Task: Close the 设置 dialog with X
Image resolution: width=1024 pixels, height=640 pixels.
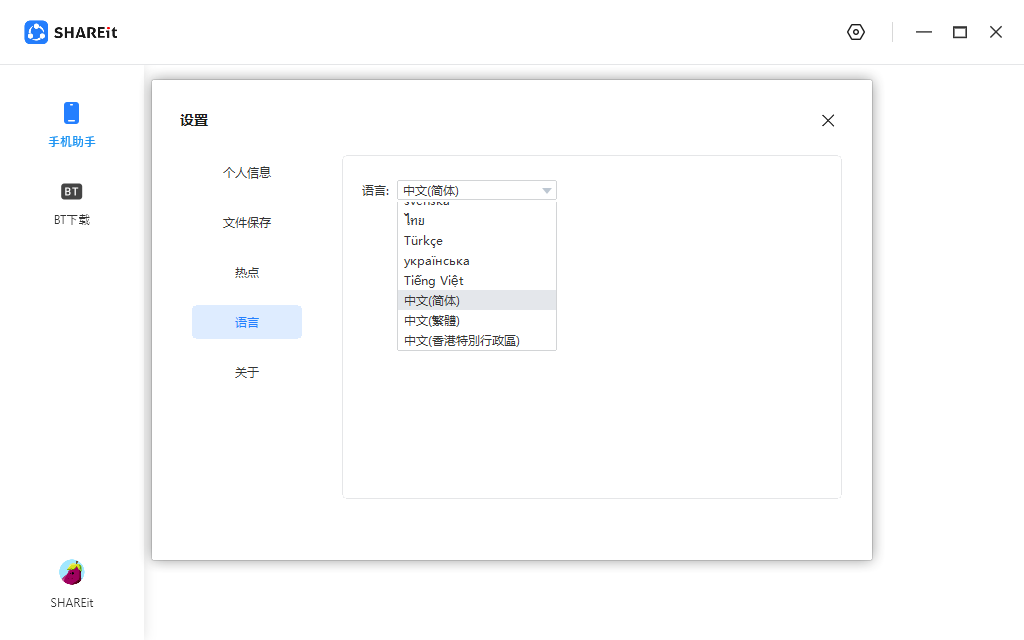Action: tap(828, 120)
